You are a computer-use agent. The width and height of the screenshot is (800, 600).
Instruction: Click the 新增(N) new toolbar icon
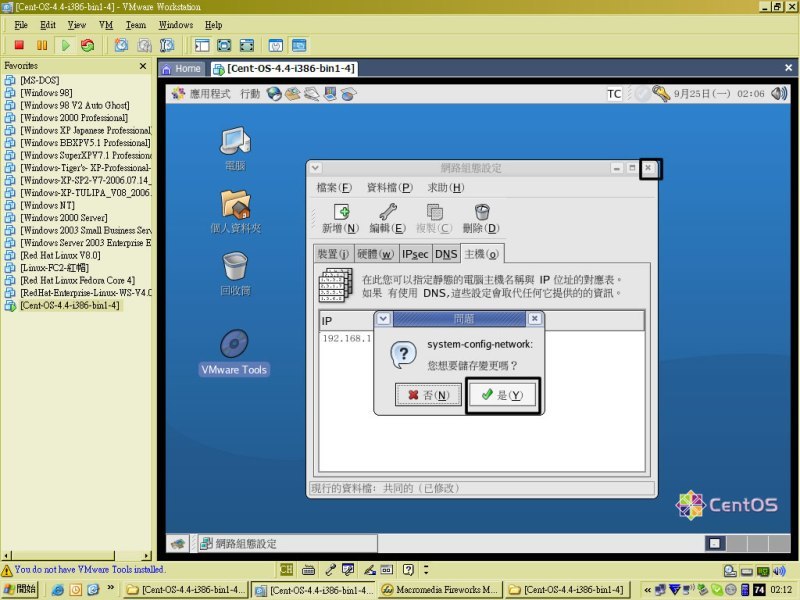pos(340,218)
